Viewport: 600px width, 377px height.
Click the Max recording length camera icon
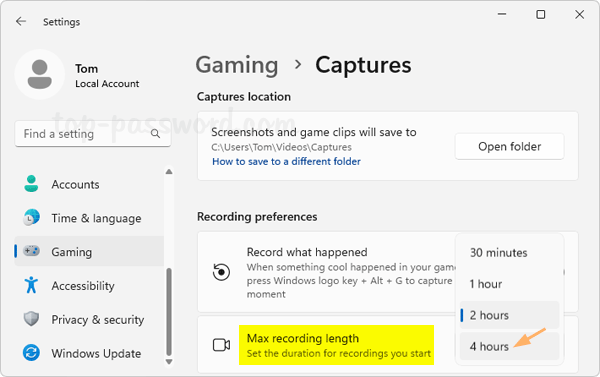(x=221, y=345)
